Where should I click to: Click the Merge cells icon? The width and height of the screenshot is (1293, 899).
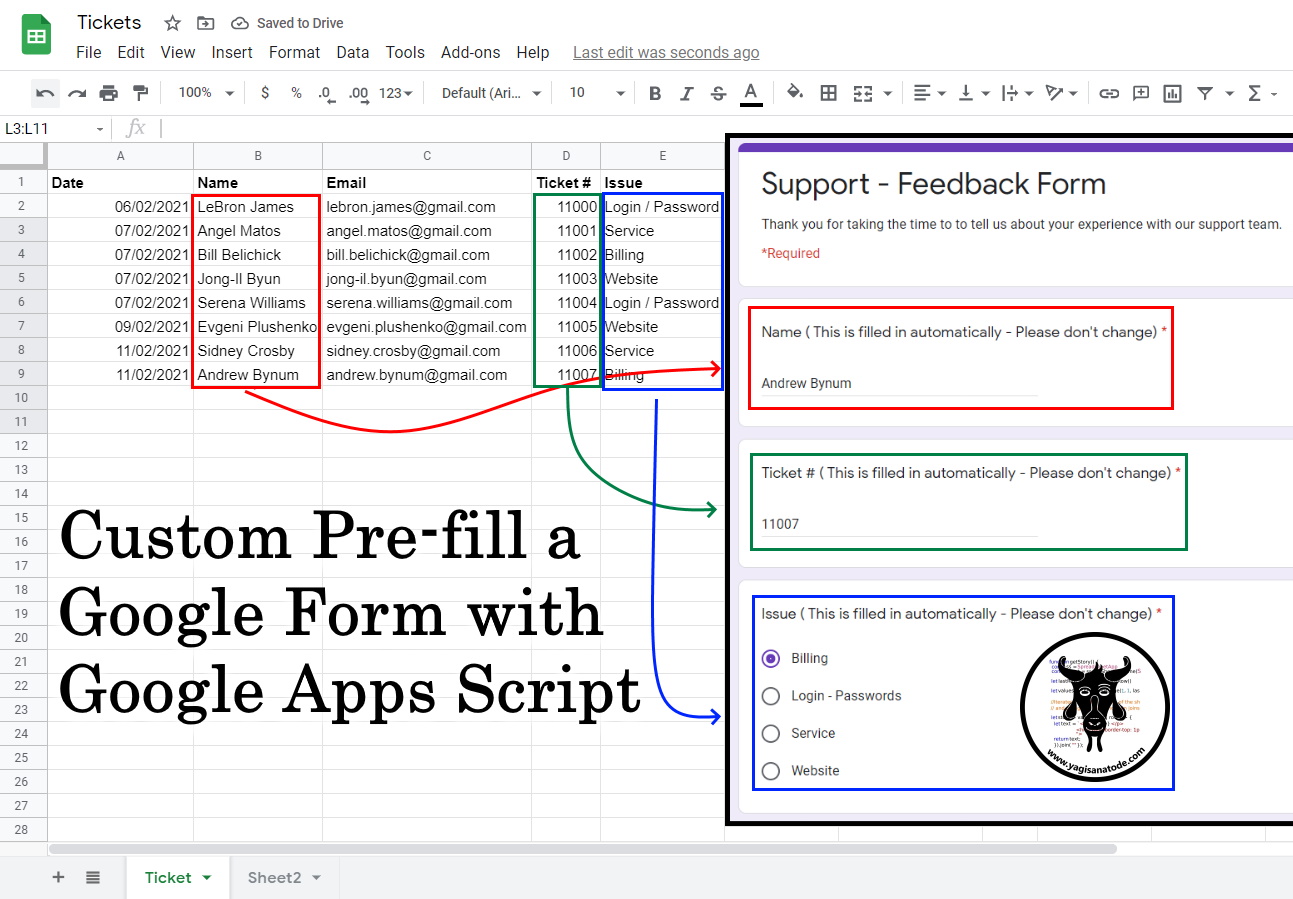(862, 93)
